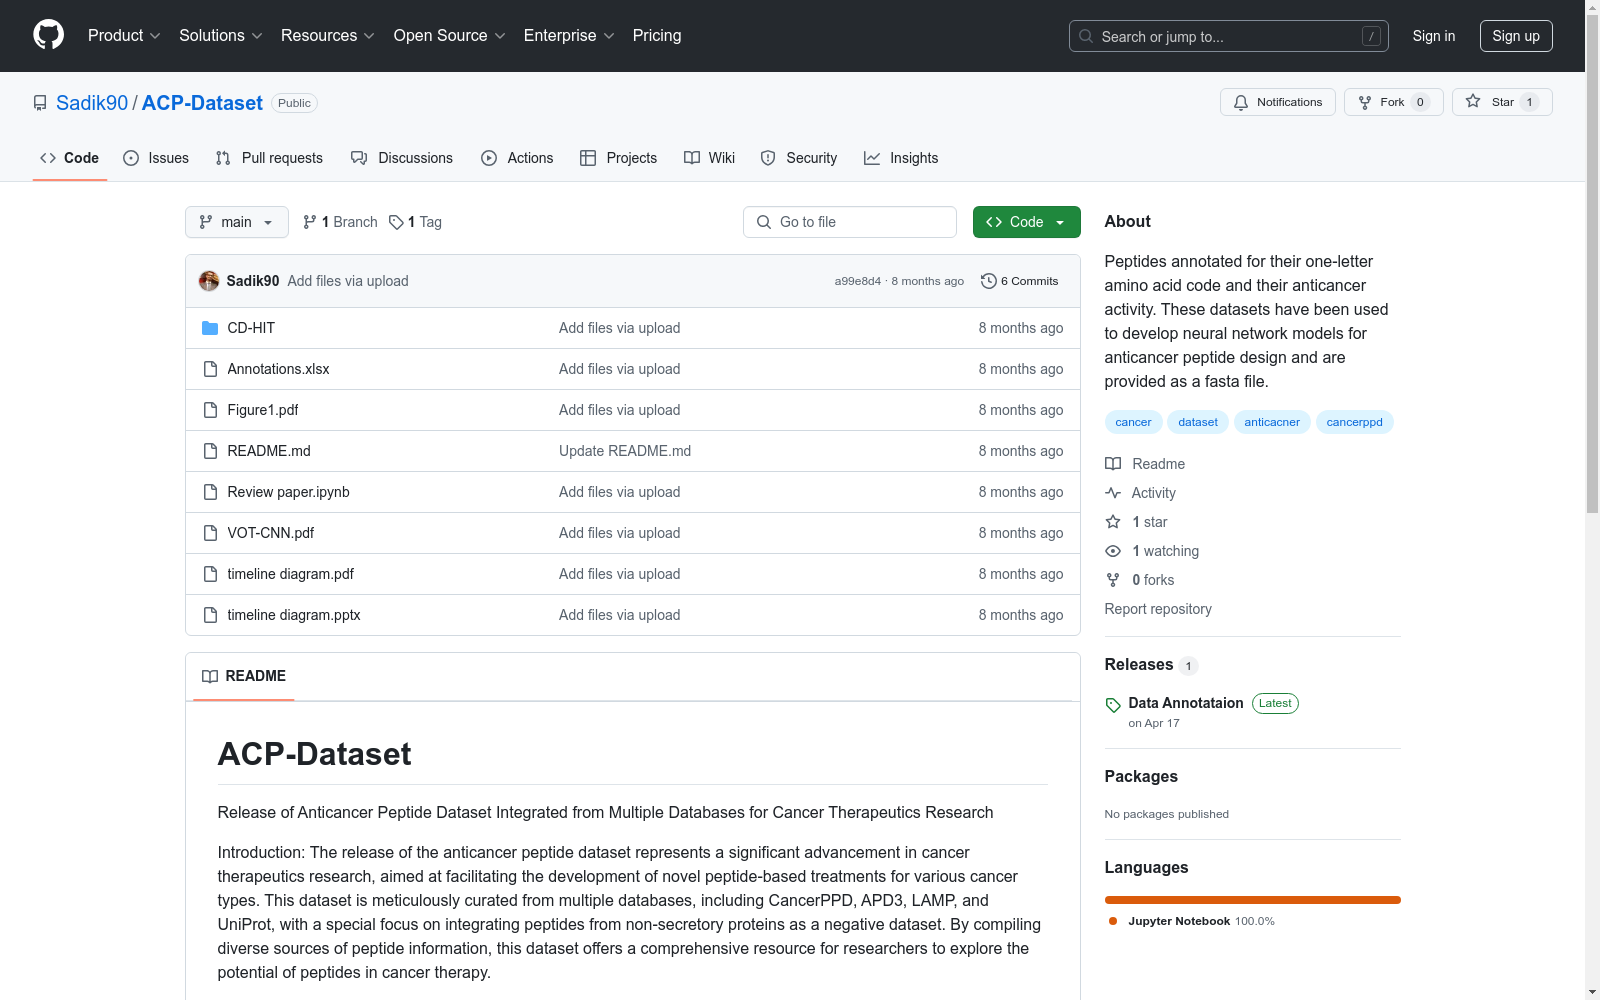Click the fork icon beside 0 forks

click(x=1113, y=580)
